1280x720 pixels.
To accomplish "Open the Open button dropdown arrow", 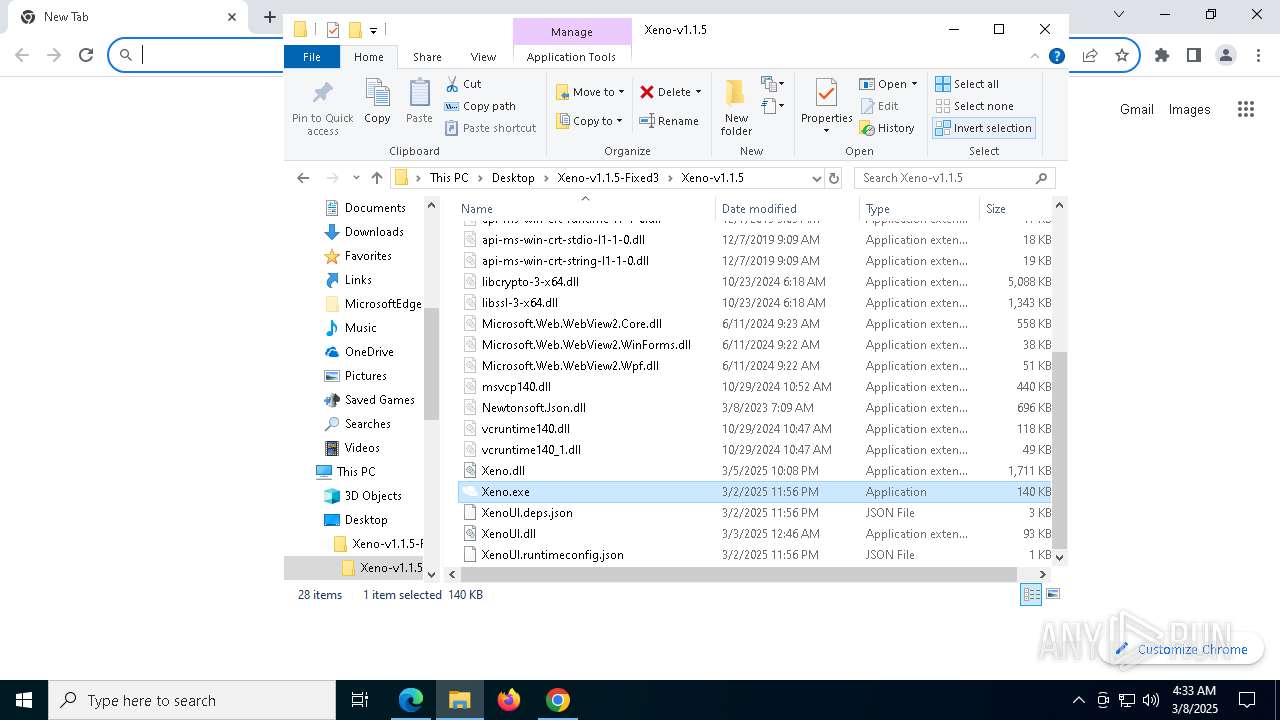I will pyautogui.click(x=914, y=84).
